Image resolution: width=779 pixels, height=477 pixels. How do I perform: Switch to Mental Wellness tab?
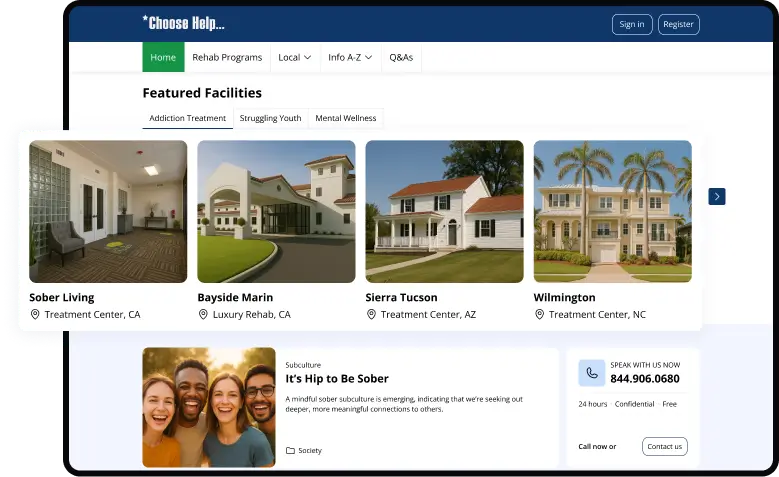coord(346,118)
